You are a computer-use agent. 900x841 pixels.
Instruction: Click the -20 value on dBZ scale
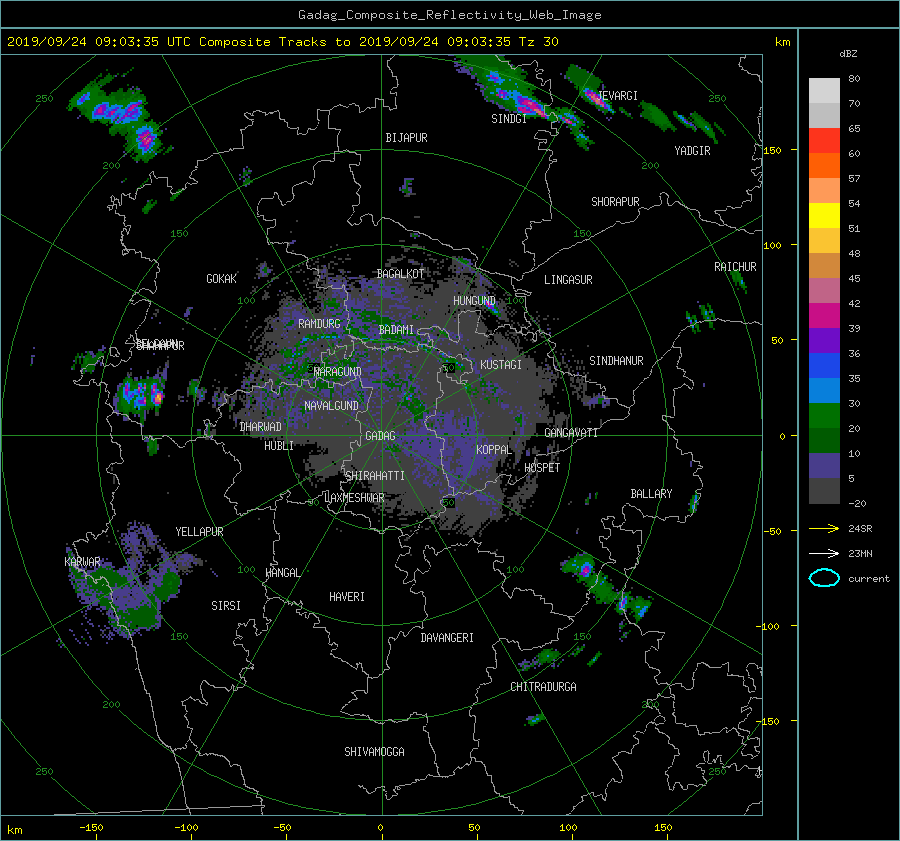(857, 503)
